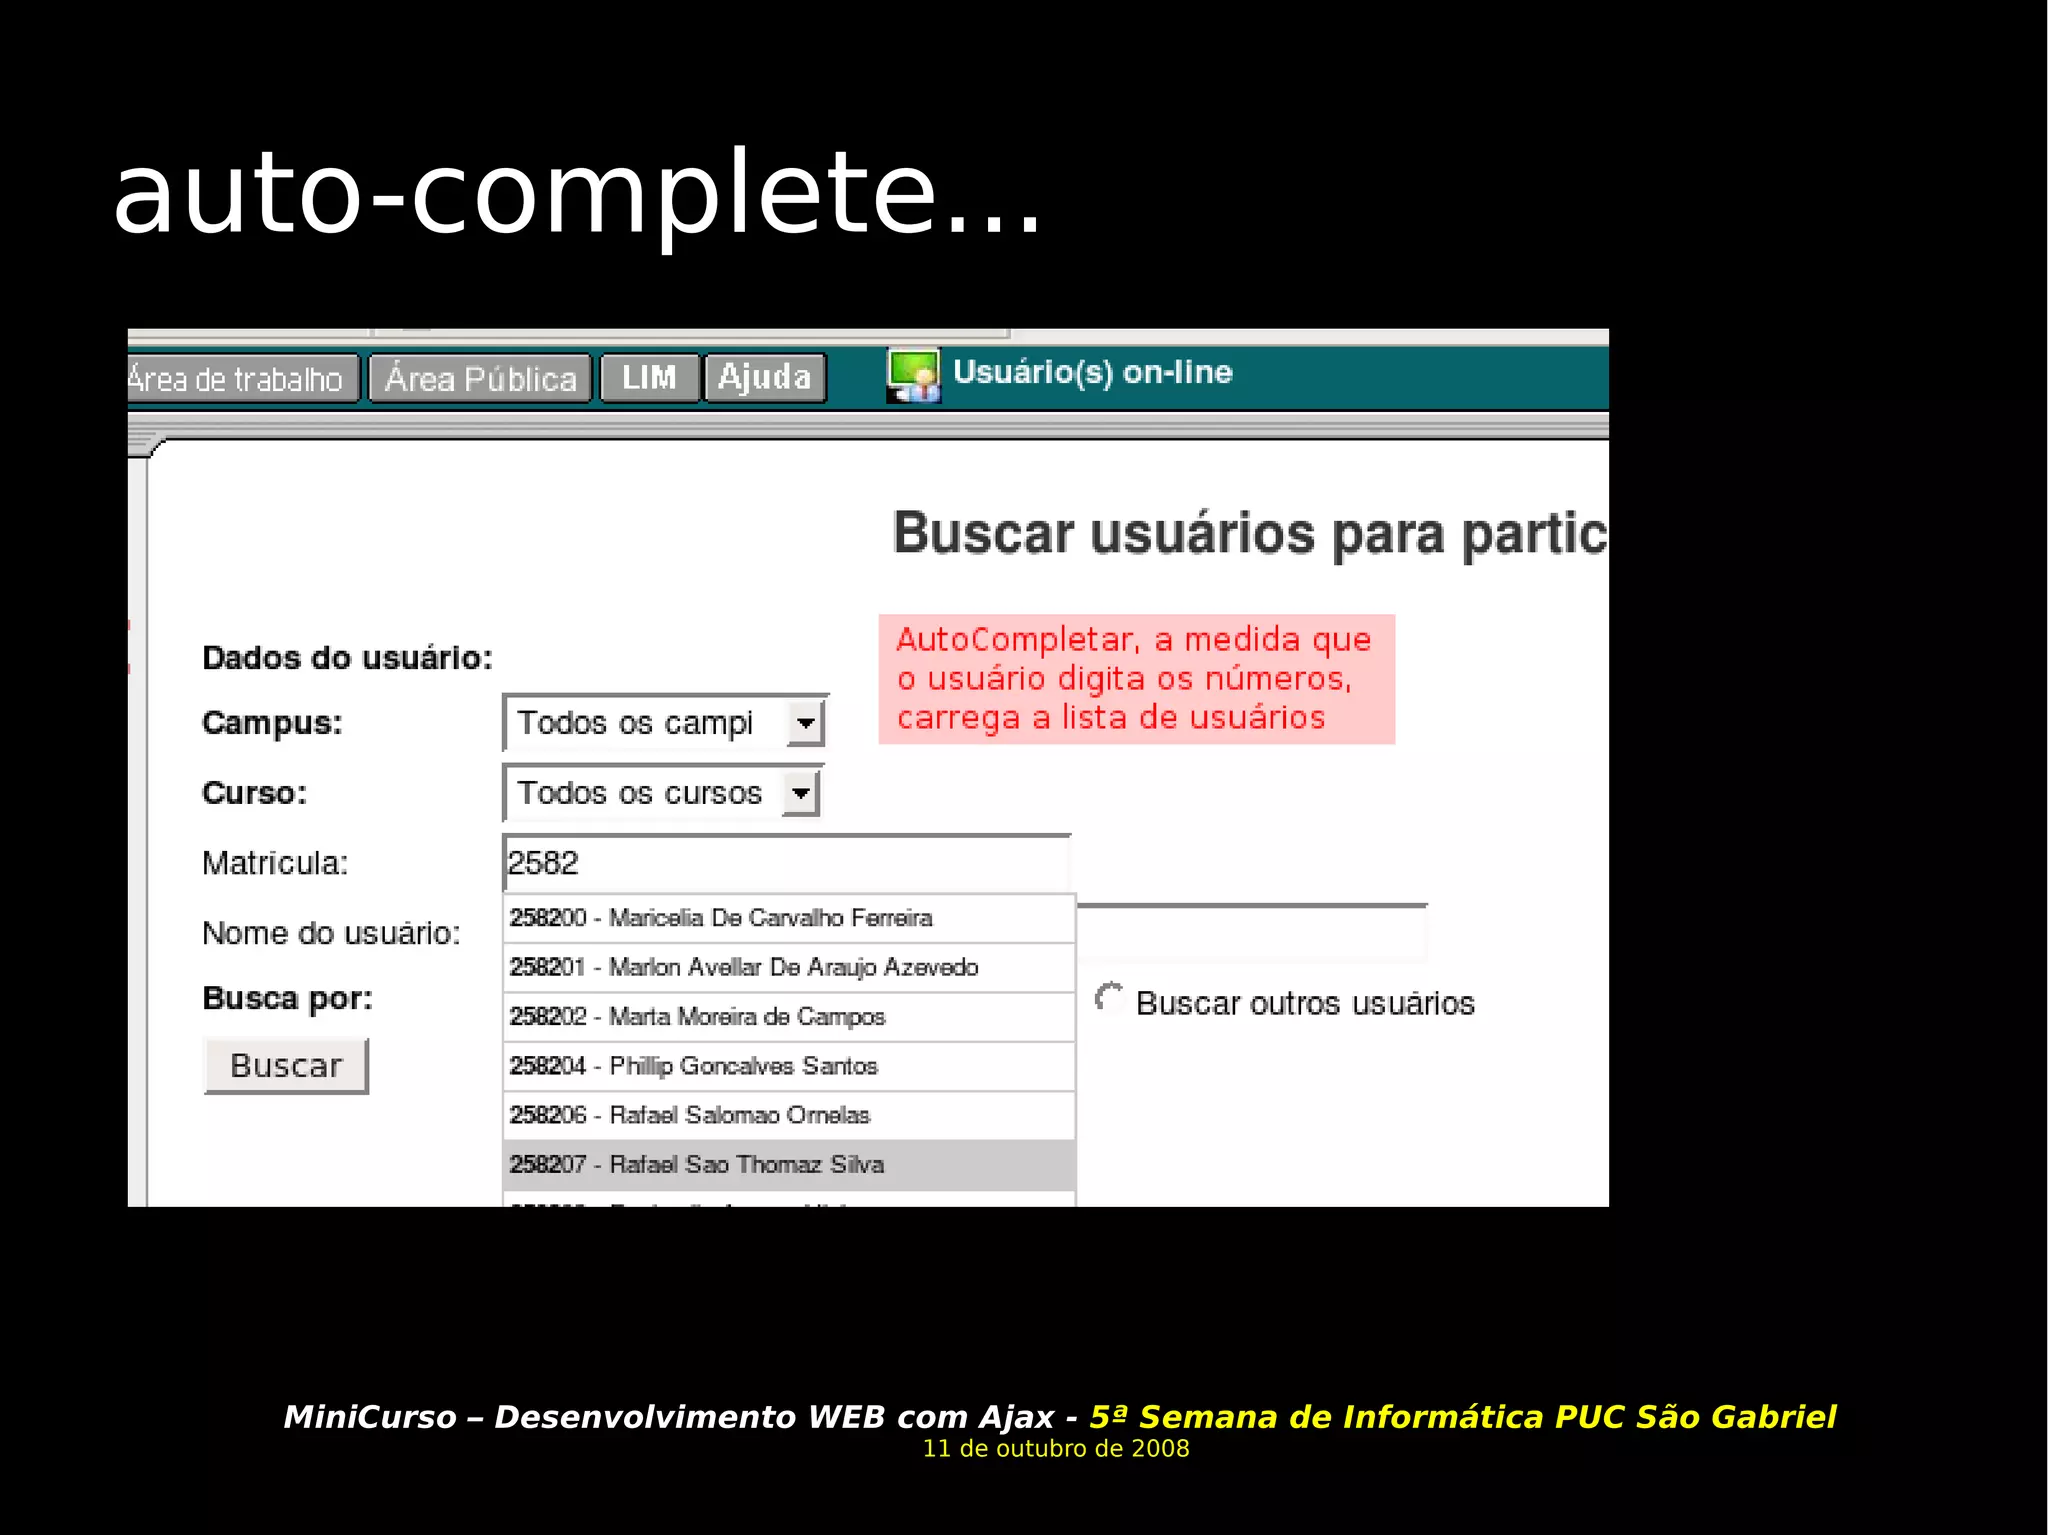
Task: Select suggestion 258207 Rafael Sao Thomaz Silva
Action: (789, 1165)
